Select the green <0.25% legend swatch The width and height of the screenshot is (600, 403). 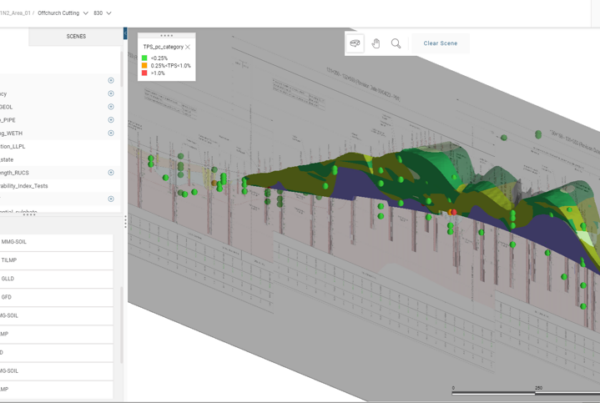click(x=145, y=58)
